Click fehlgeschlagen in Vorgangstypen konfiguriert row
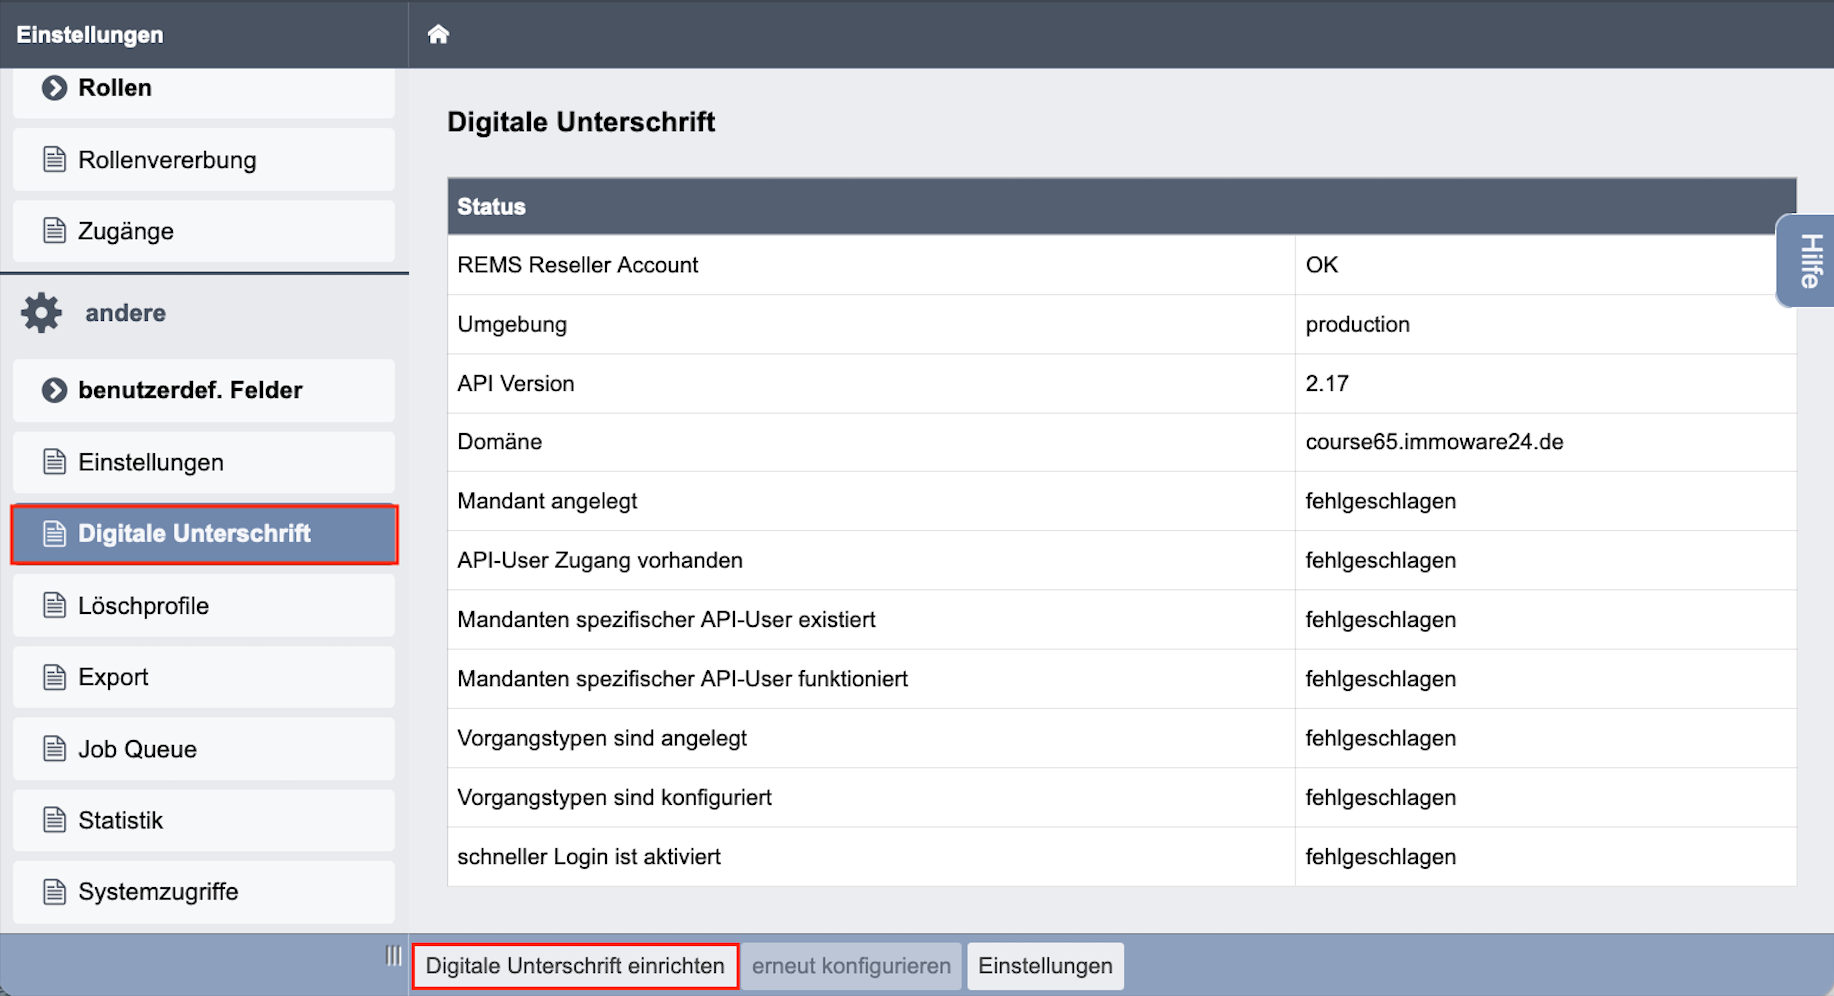The image size is (1834, 996). pyautogui.click(x=1380, y=798)
